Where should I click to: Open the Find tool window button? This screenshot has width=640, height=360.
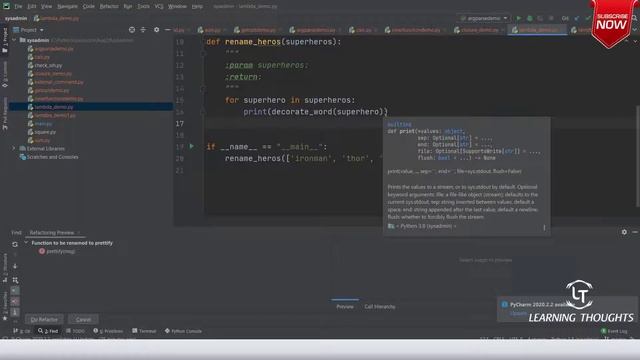click(x=48, y=331)
